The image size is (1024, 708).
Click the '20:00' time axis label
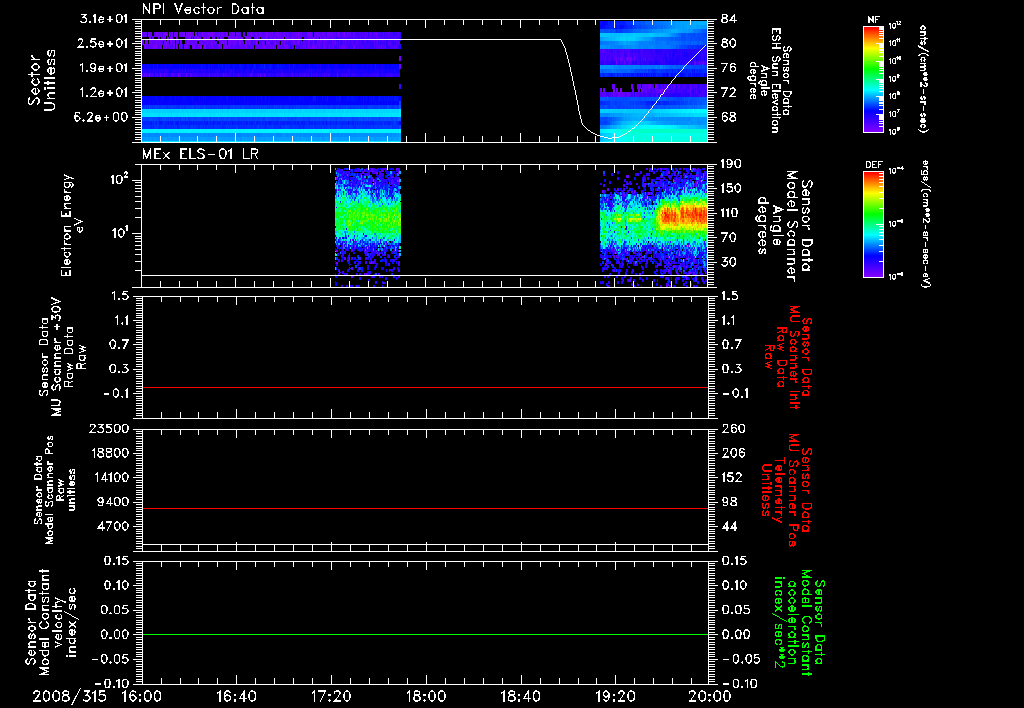(x=710, y=696)
